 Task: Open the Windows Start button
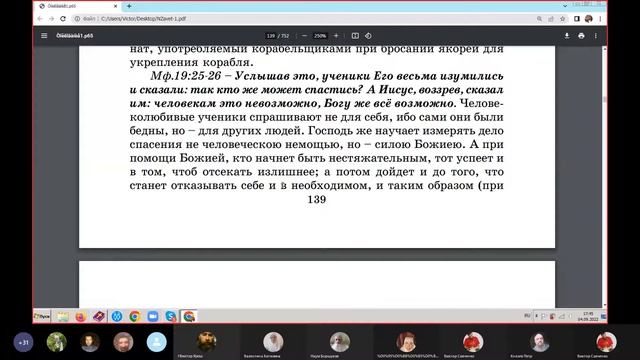click(42, 316)
